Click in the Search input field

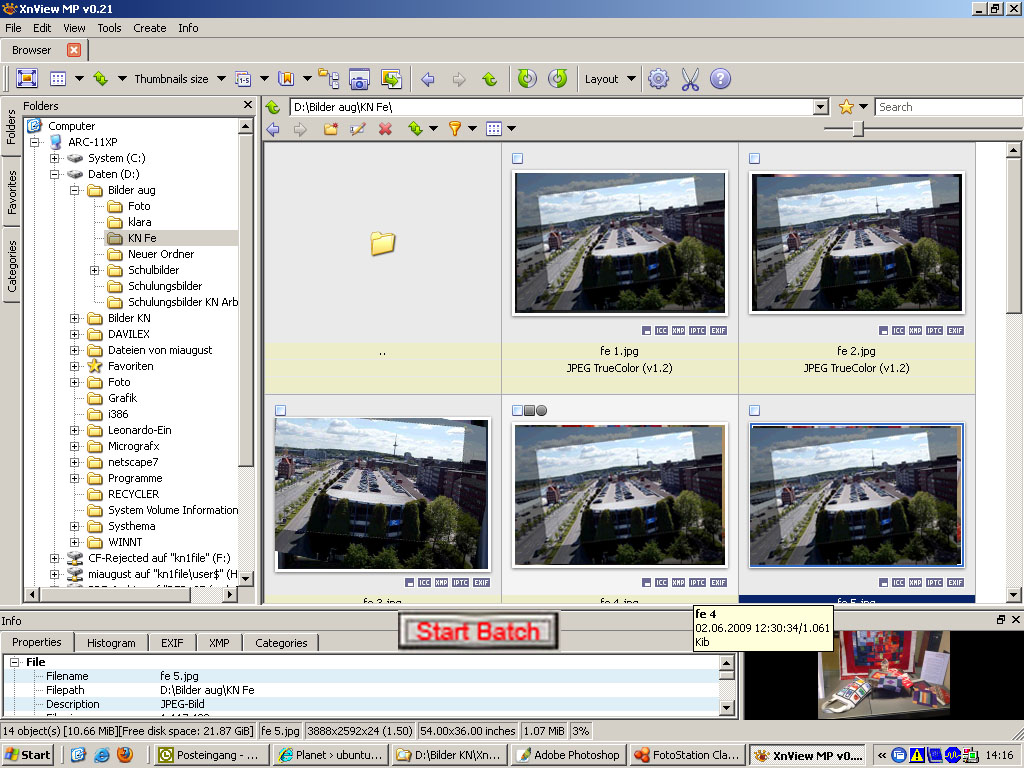948,107
